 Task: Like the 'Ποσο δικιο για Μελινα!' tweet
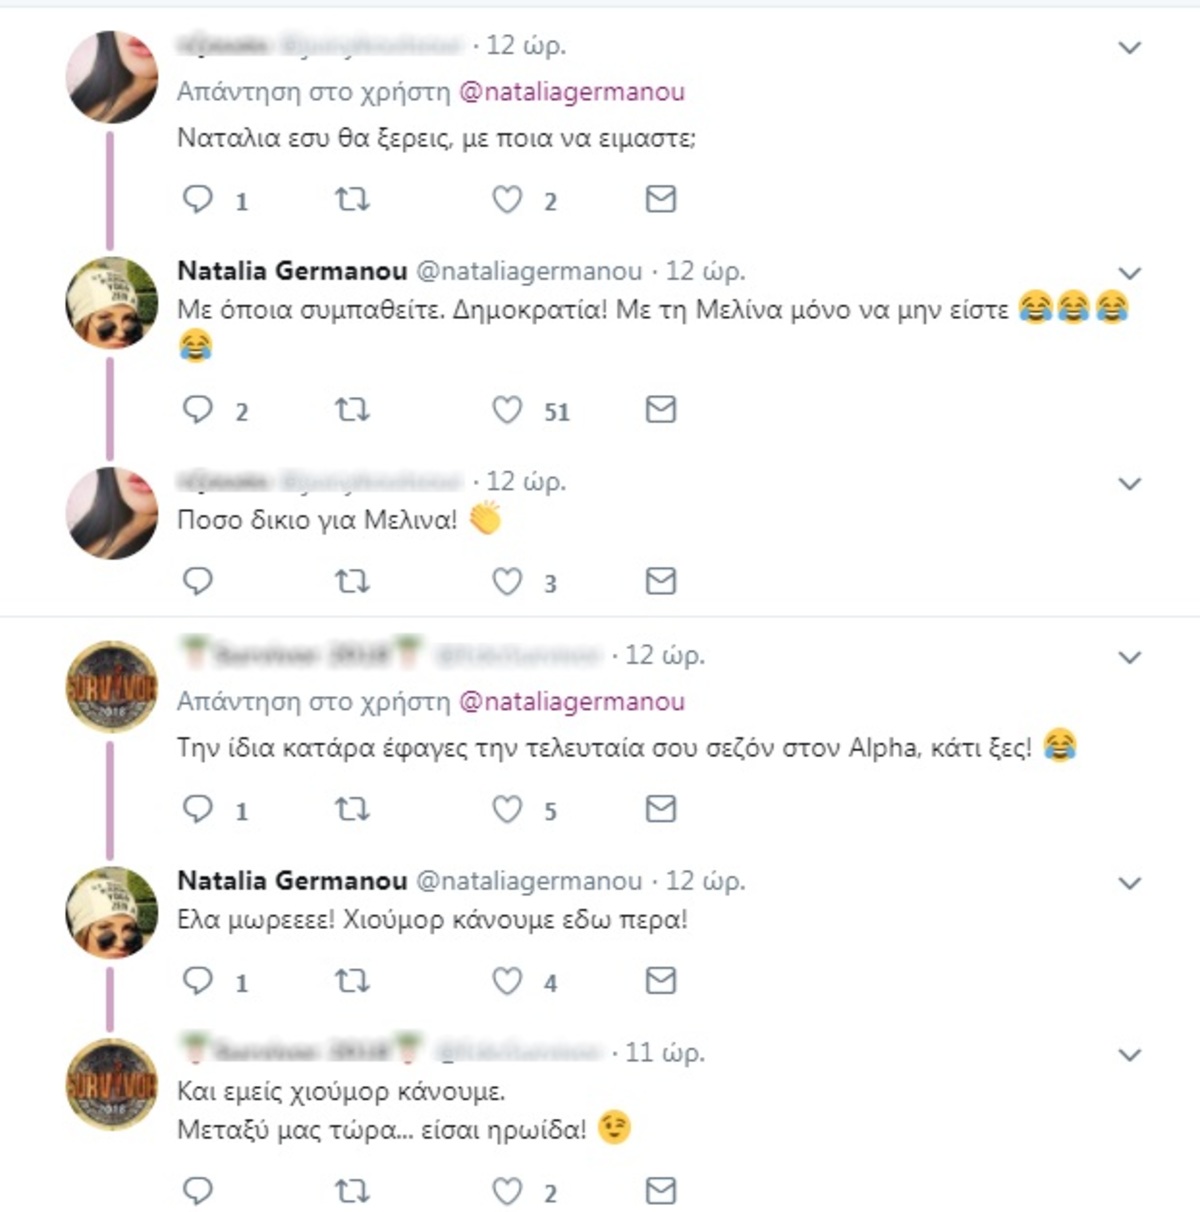pos(507,581)
